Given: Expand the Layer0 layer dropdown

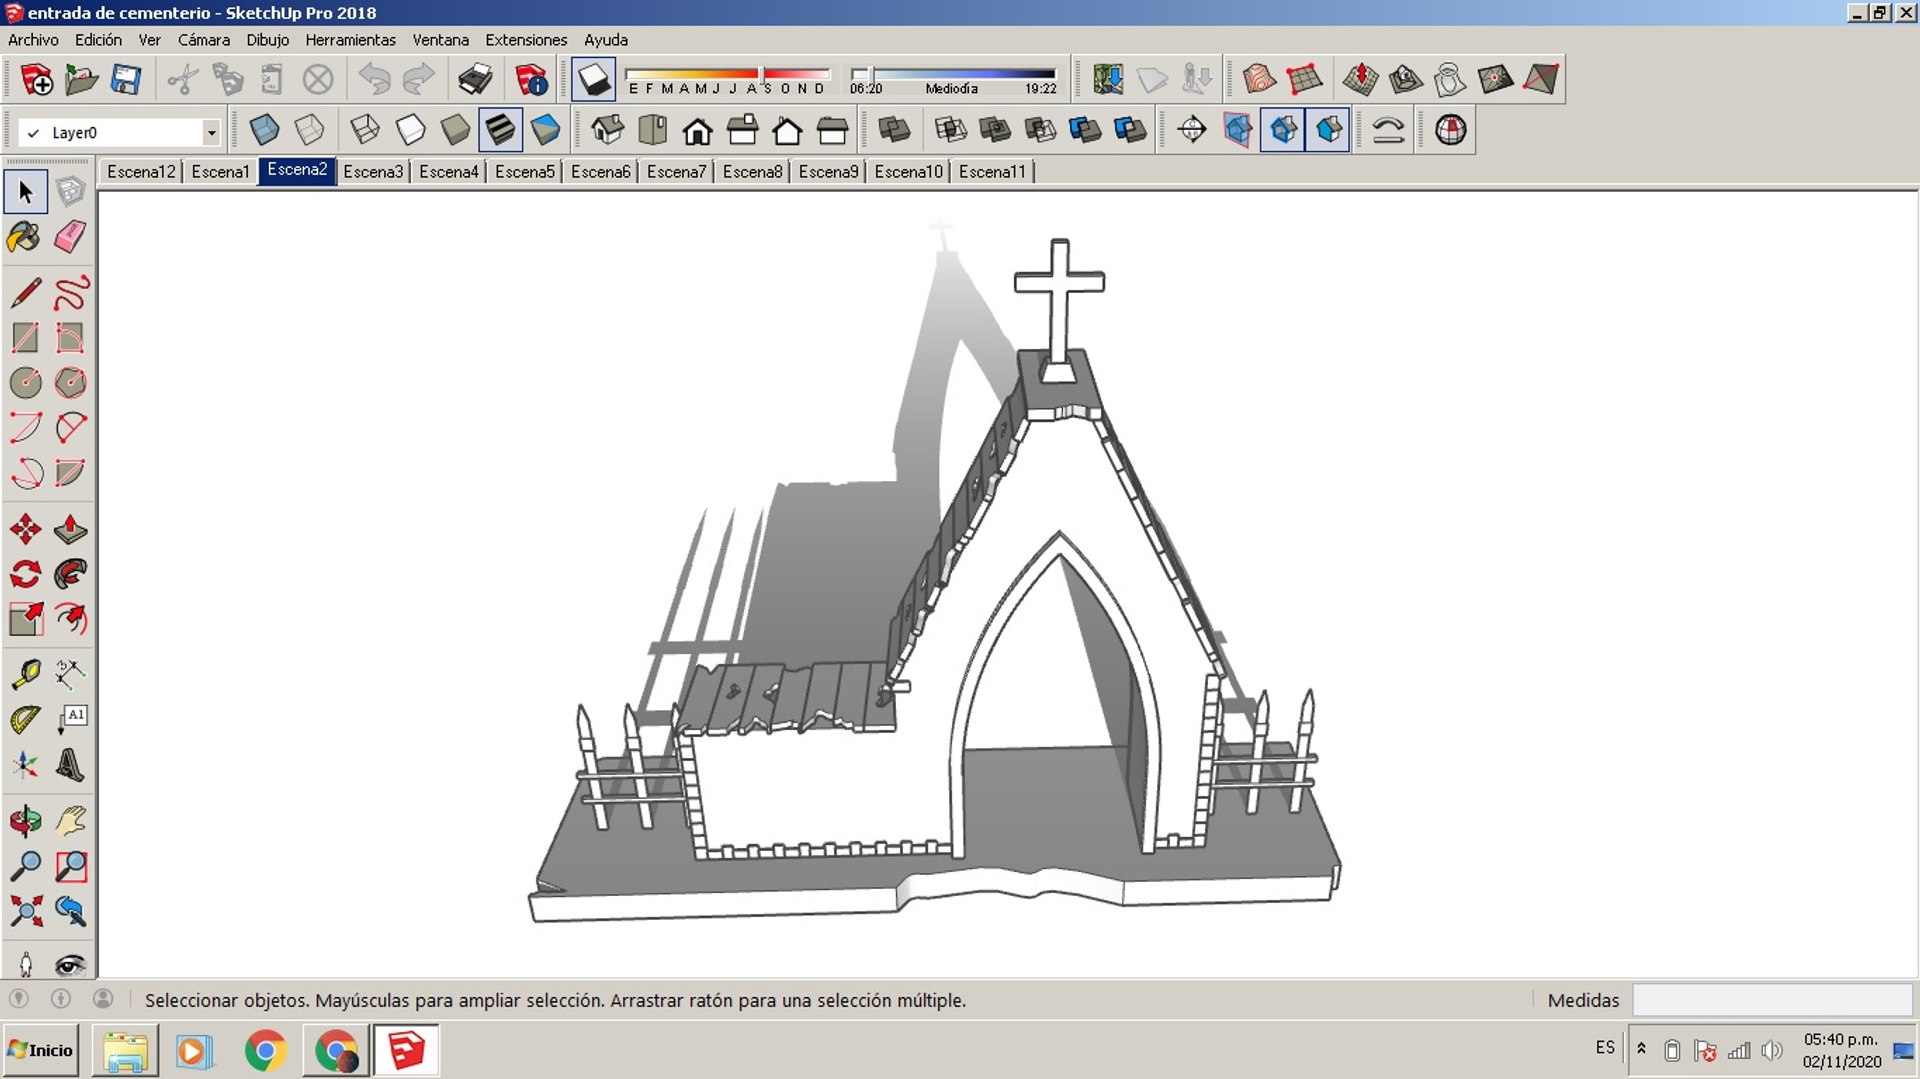Looking at the screenshot, I should click(x=211, y=132).
